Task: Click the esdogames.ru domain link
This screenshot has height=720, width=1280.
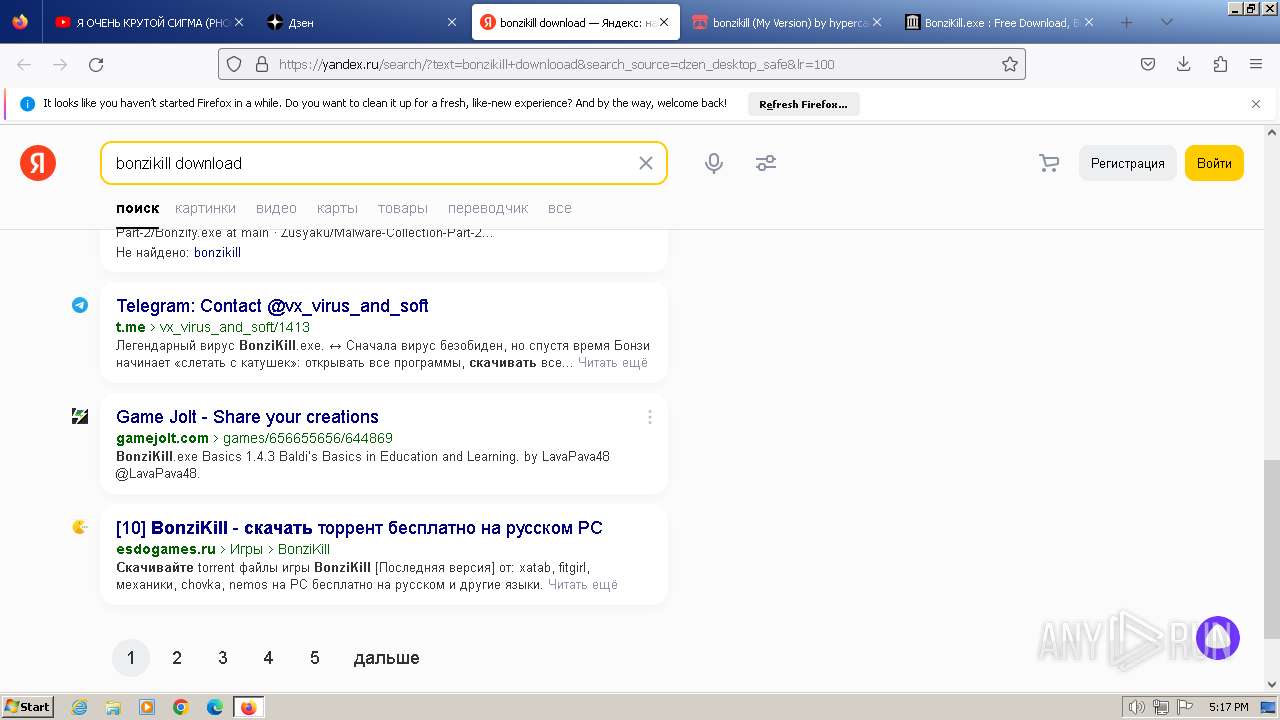Action: coord(166,549)
